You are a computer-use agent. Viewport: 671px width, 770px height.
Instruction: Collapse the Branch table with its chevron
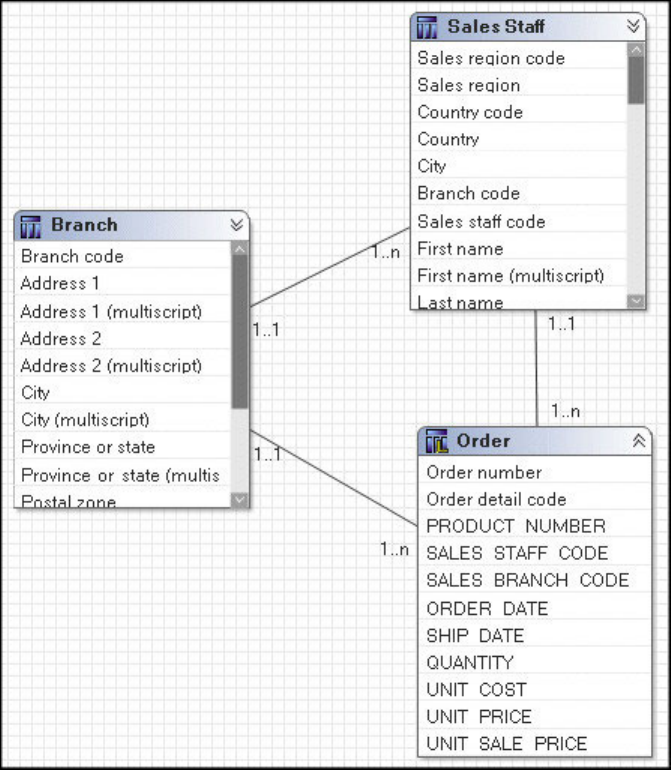tap(236, 226)
